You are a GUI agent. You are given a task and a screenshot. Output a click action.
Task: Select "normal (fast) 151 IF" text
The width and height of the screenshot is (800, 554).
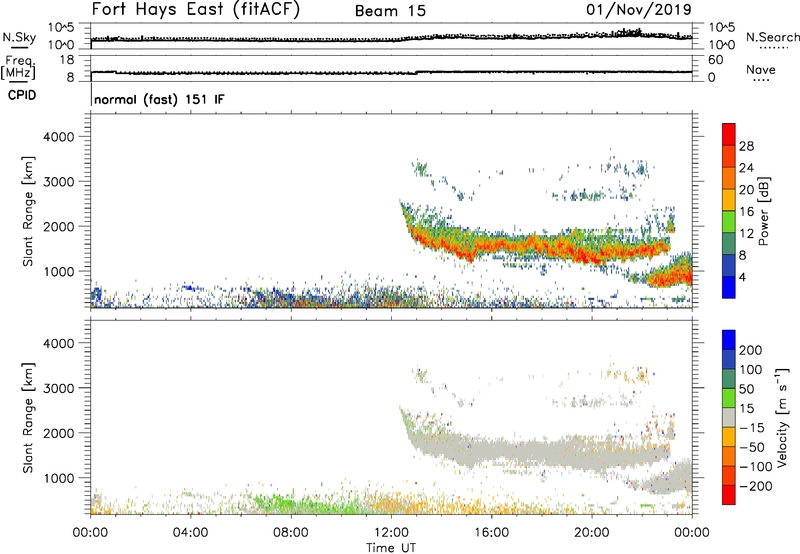pos(159,100)
